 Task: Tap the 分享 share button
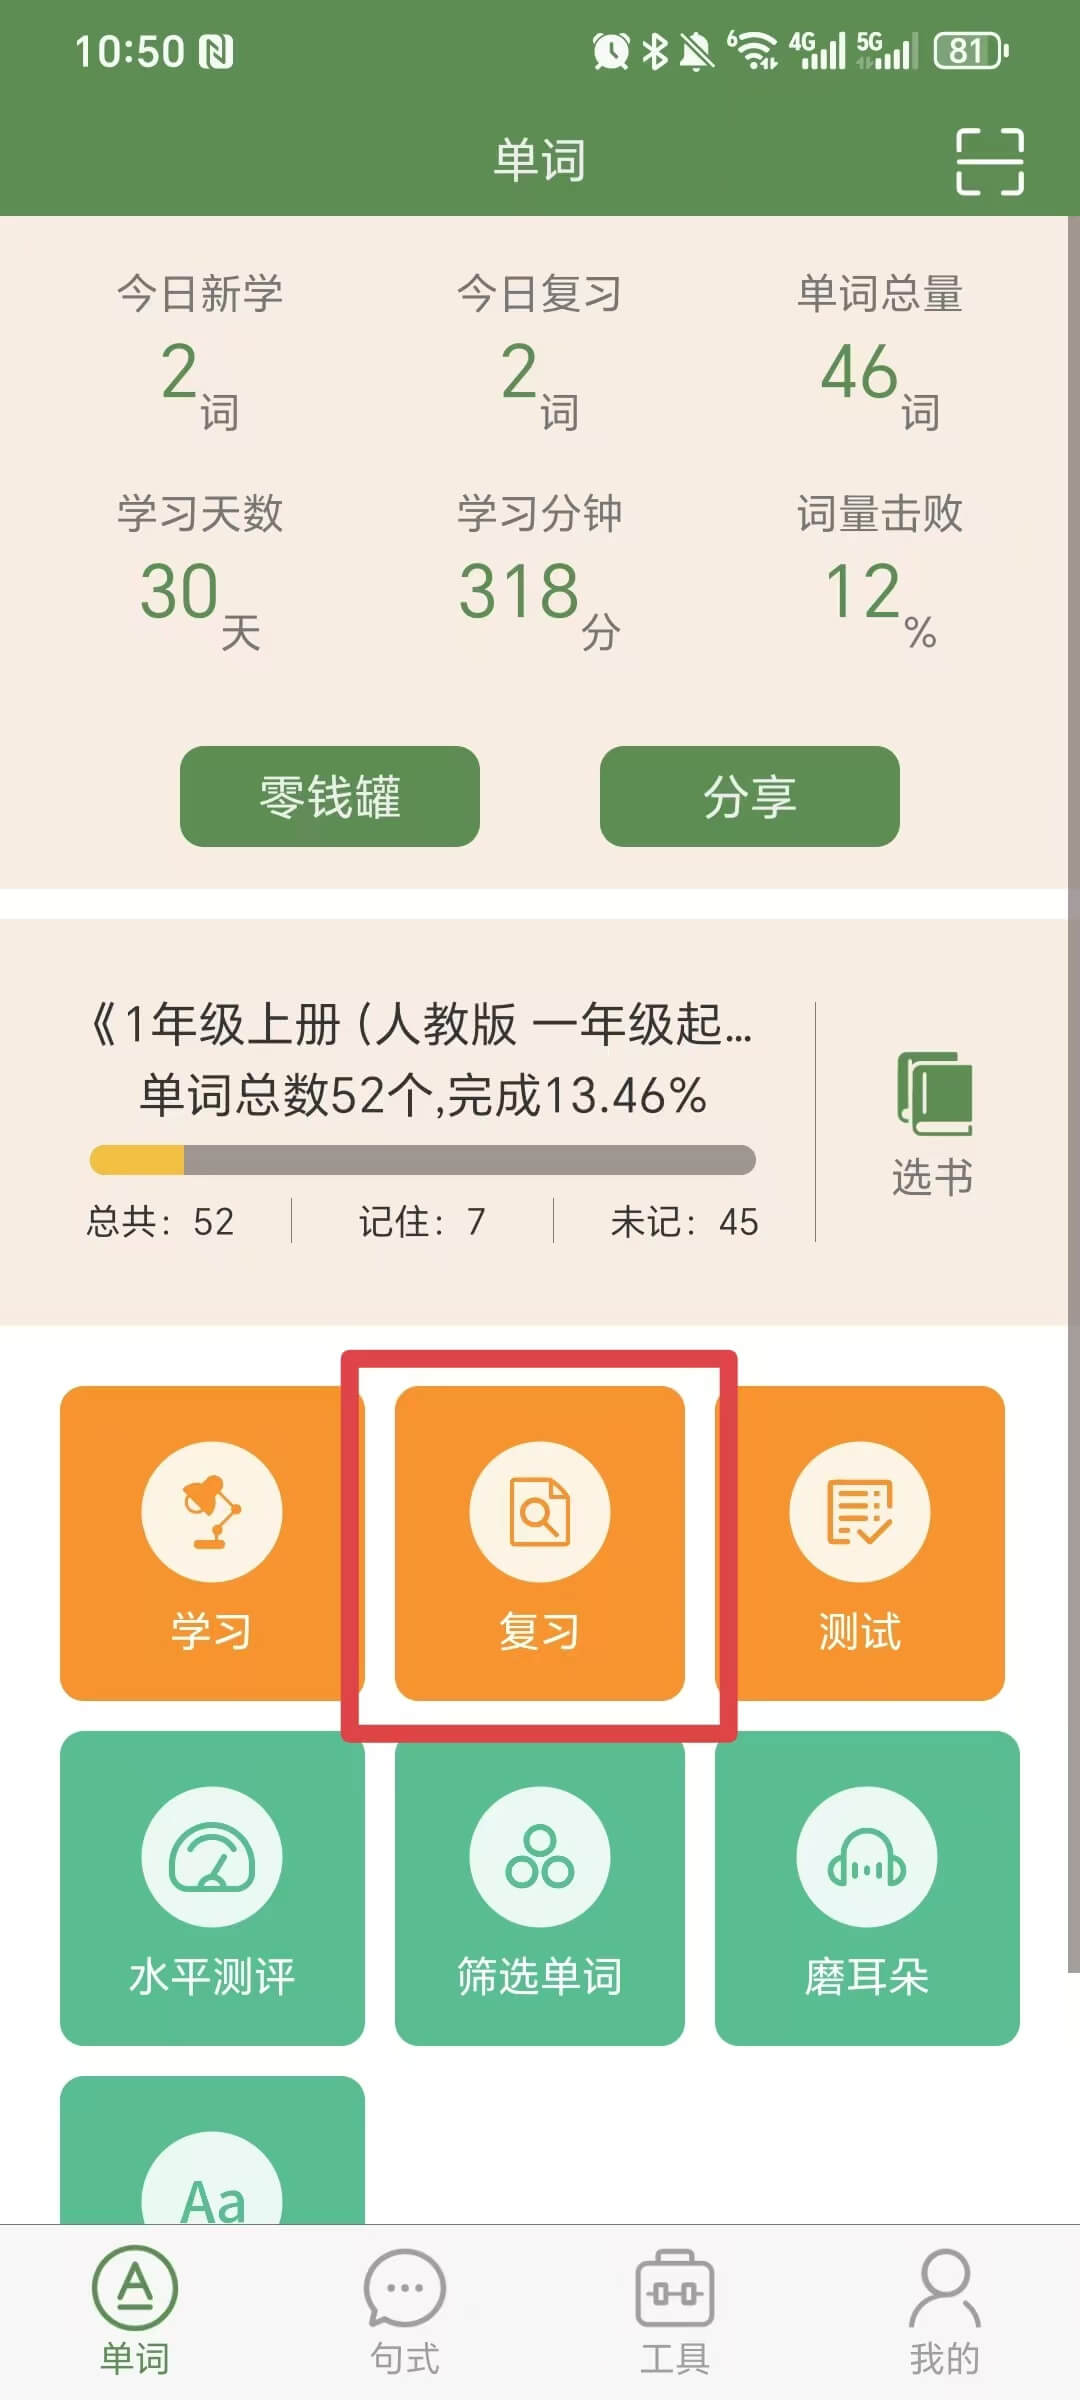750,796
